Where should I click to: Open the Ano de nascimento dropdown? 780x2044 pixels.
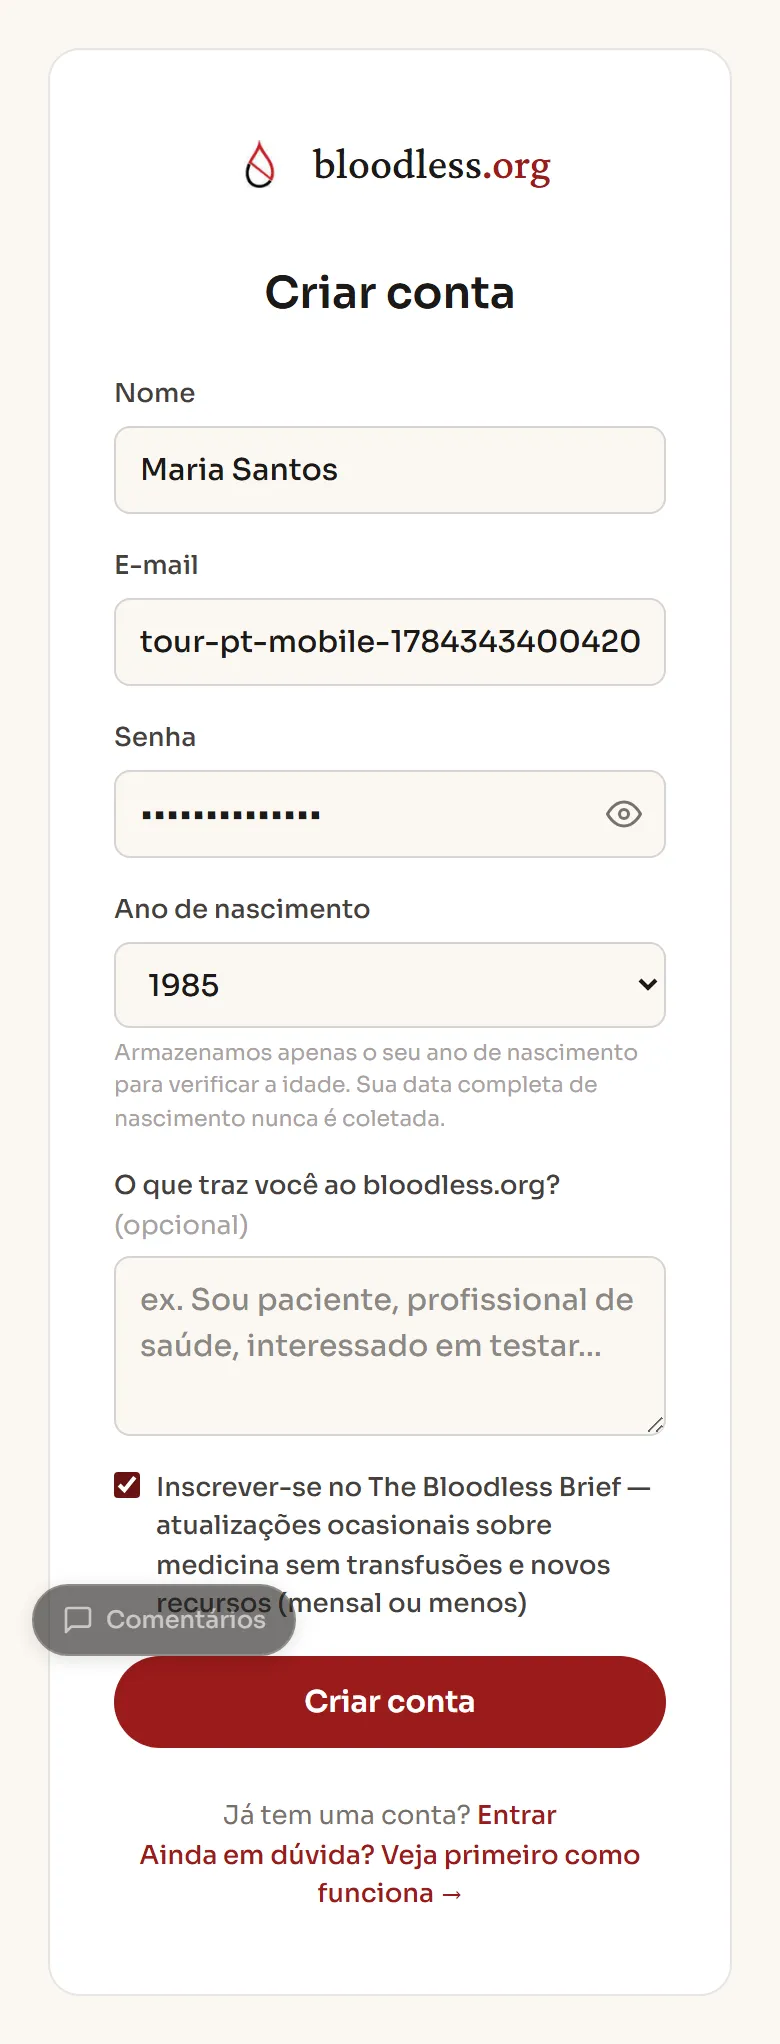click(390, 985)
